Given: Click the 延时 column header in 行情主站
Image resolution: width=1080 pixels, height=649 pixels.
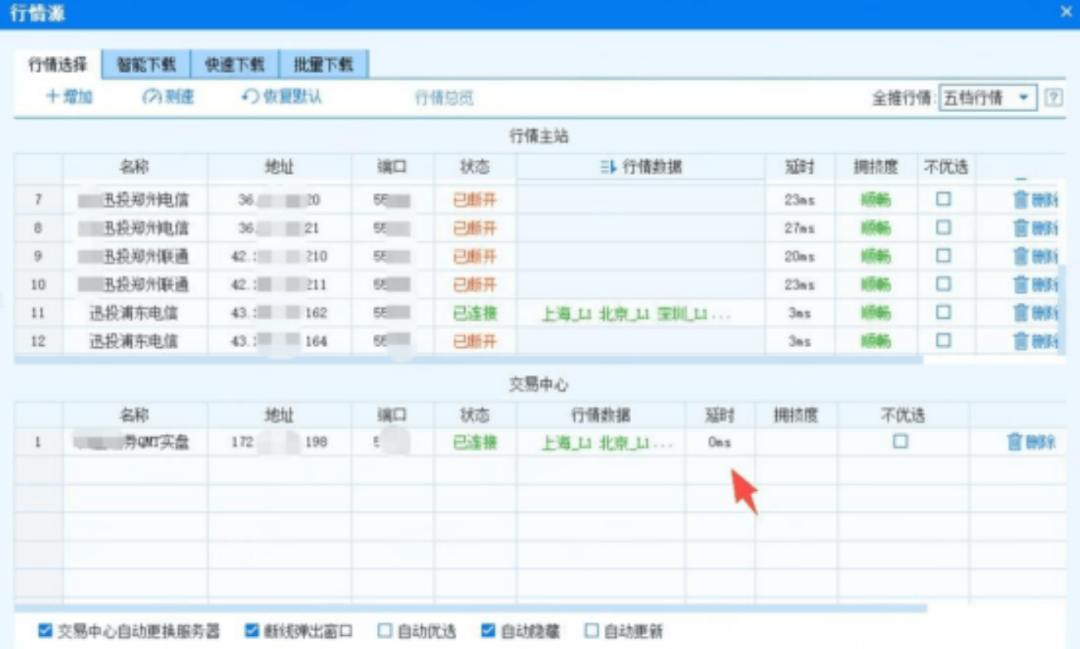Looking at the screenshot, I should click(799, 167).
